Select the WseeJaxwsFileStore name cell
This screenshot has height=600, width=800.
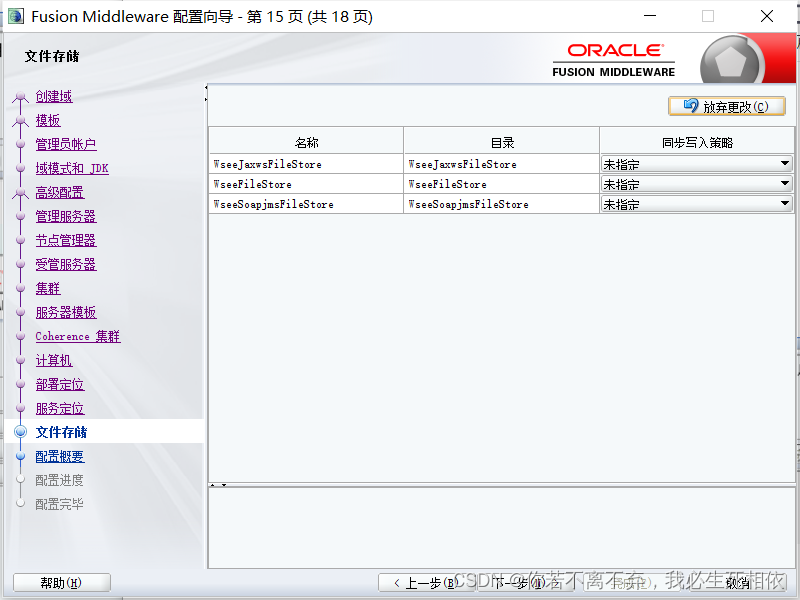pos(306,164)
